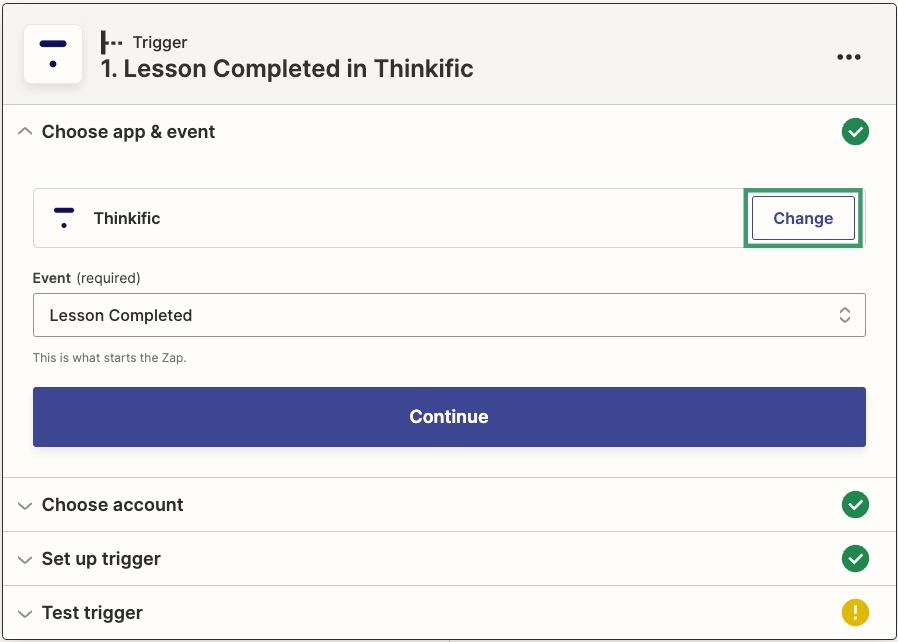Click the Continue button
Screen dimensions: 898x642
449,417
